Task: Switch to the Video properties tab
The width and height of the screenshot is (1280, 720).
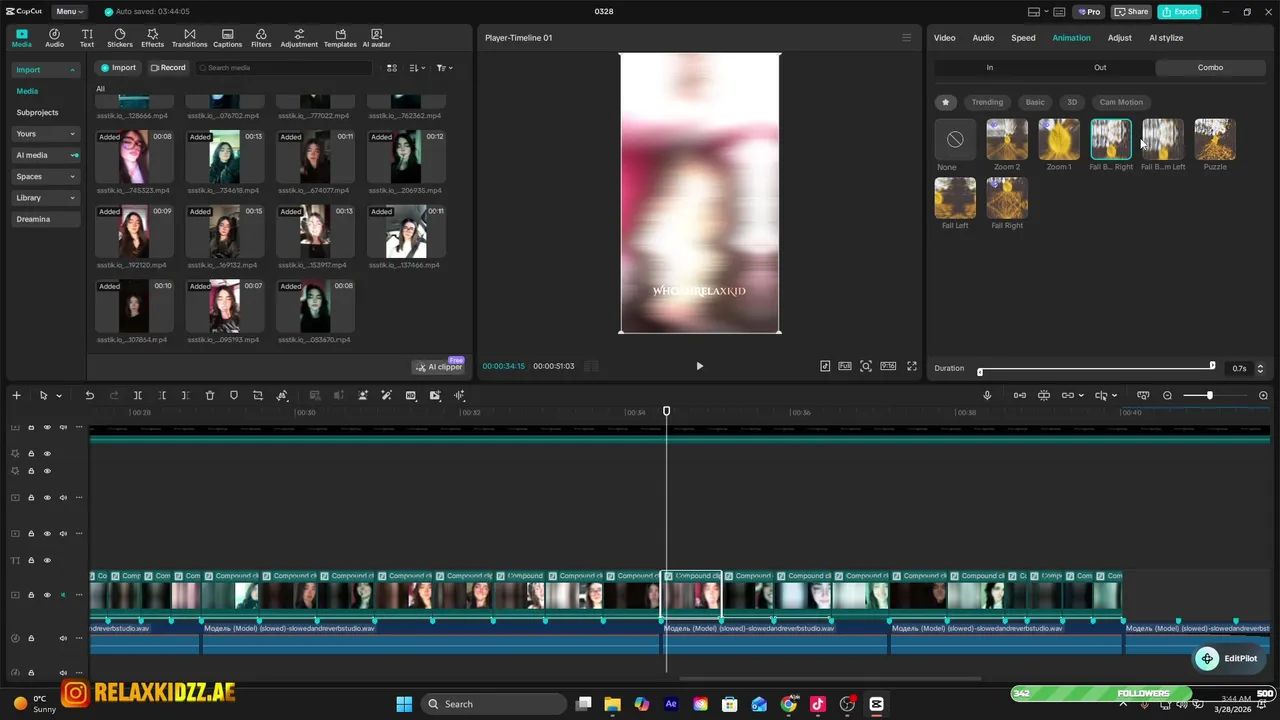Action: pos(944,38)
